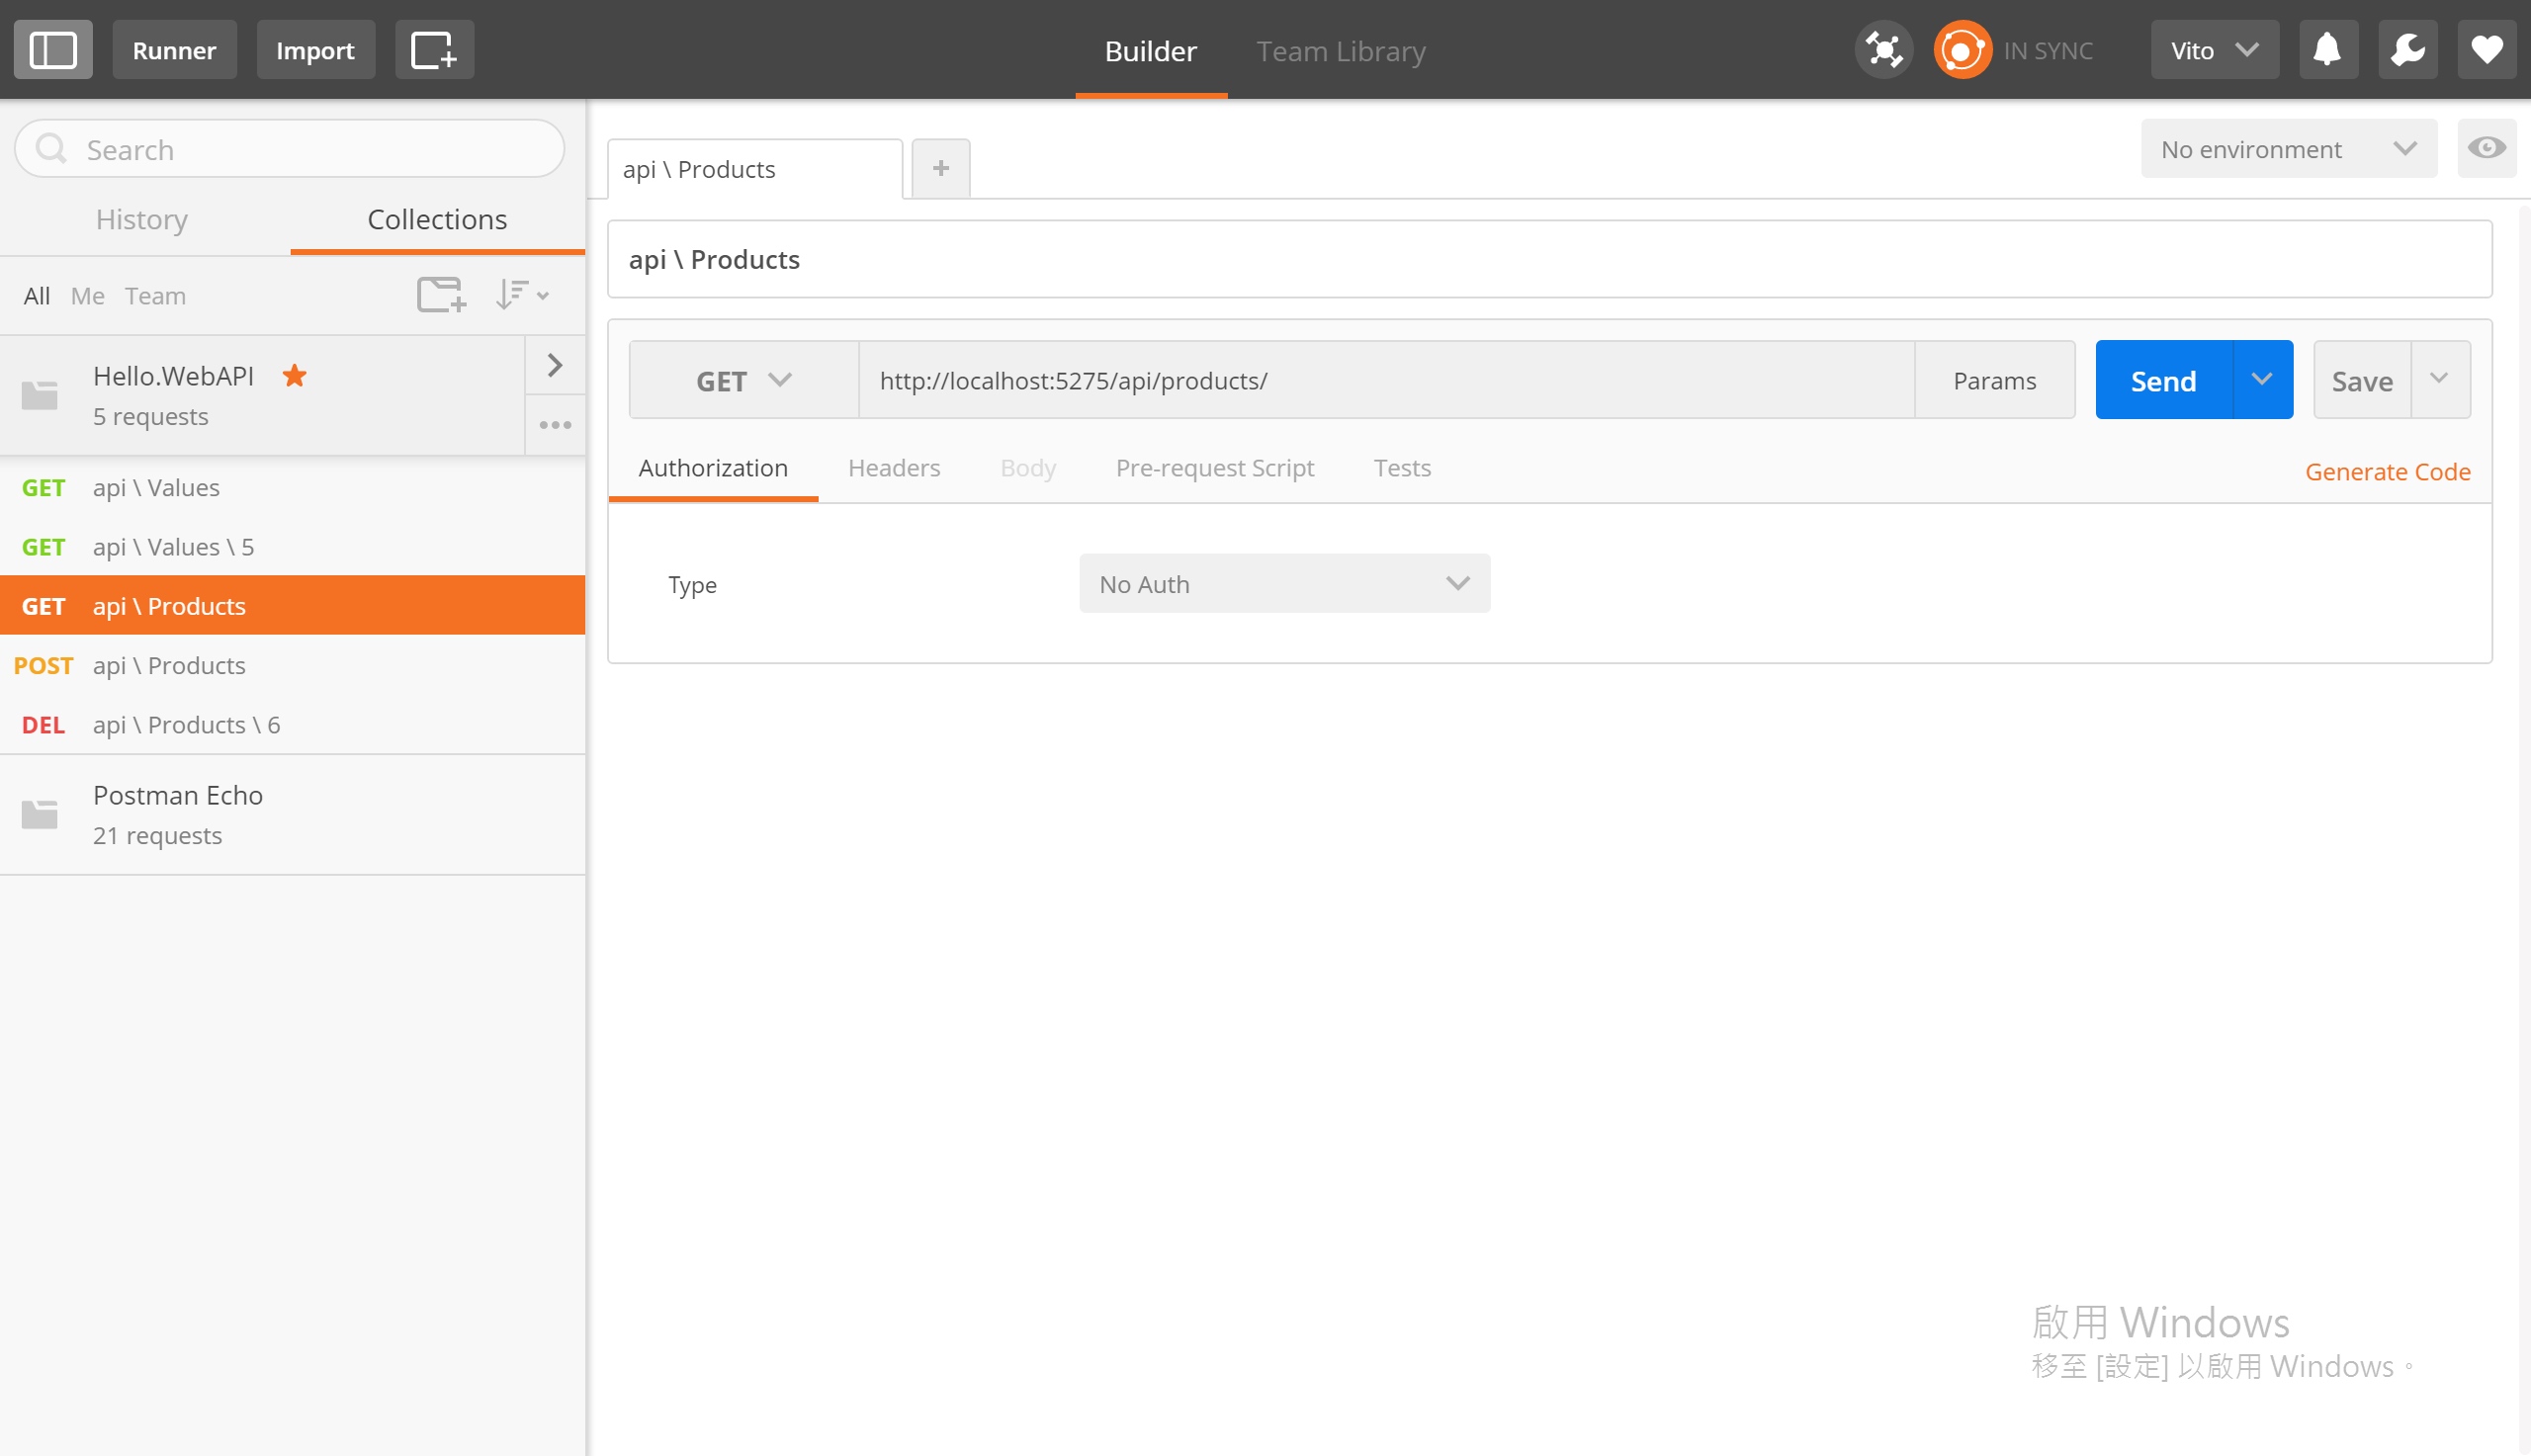Click the Runner button
The width and height of the screenshot is (2531, 1456).
(174, 50)
